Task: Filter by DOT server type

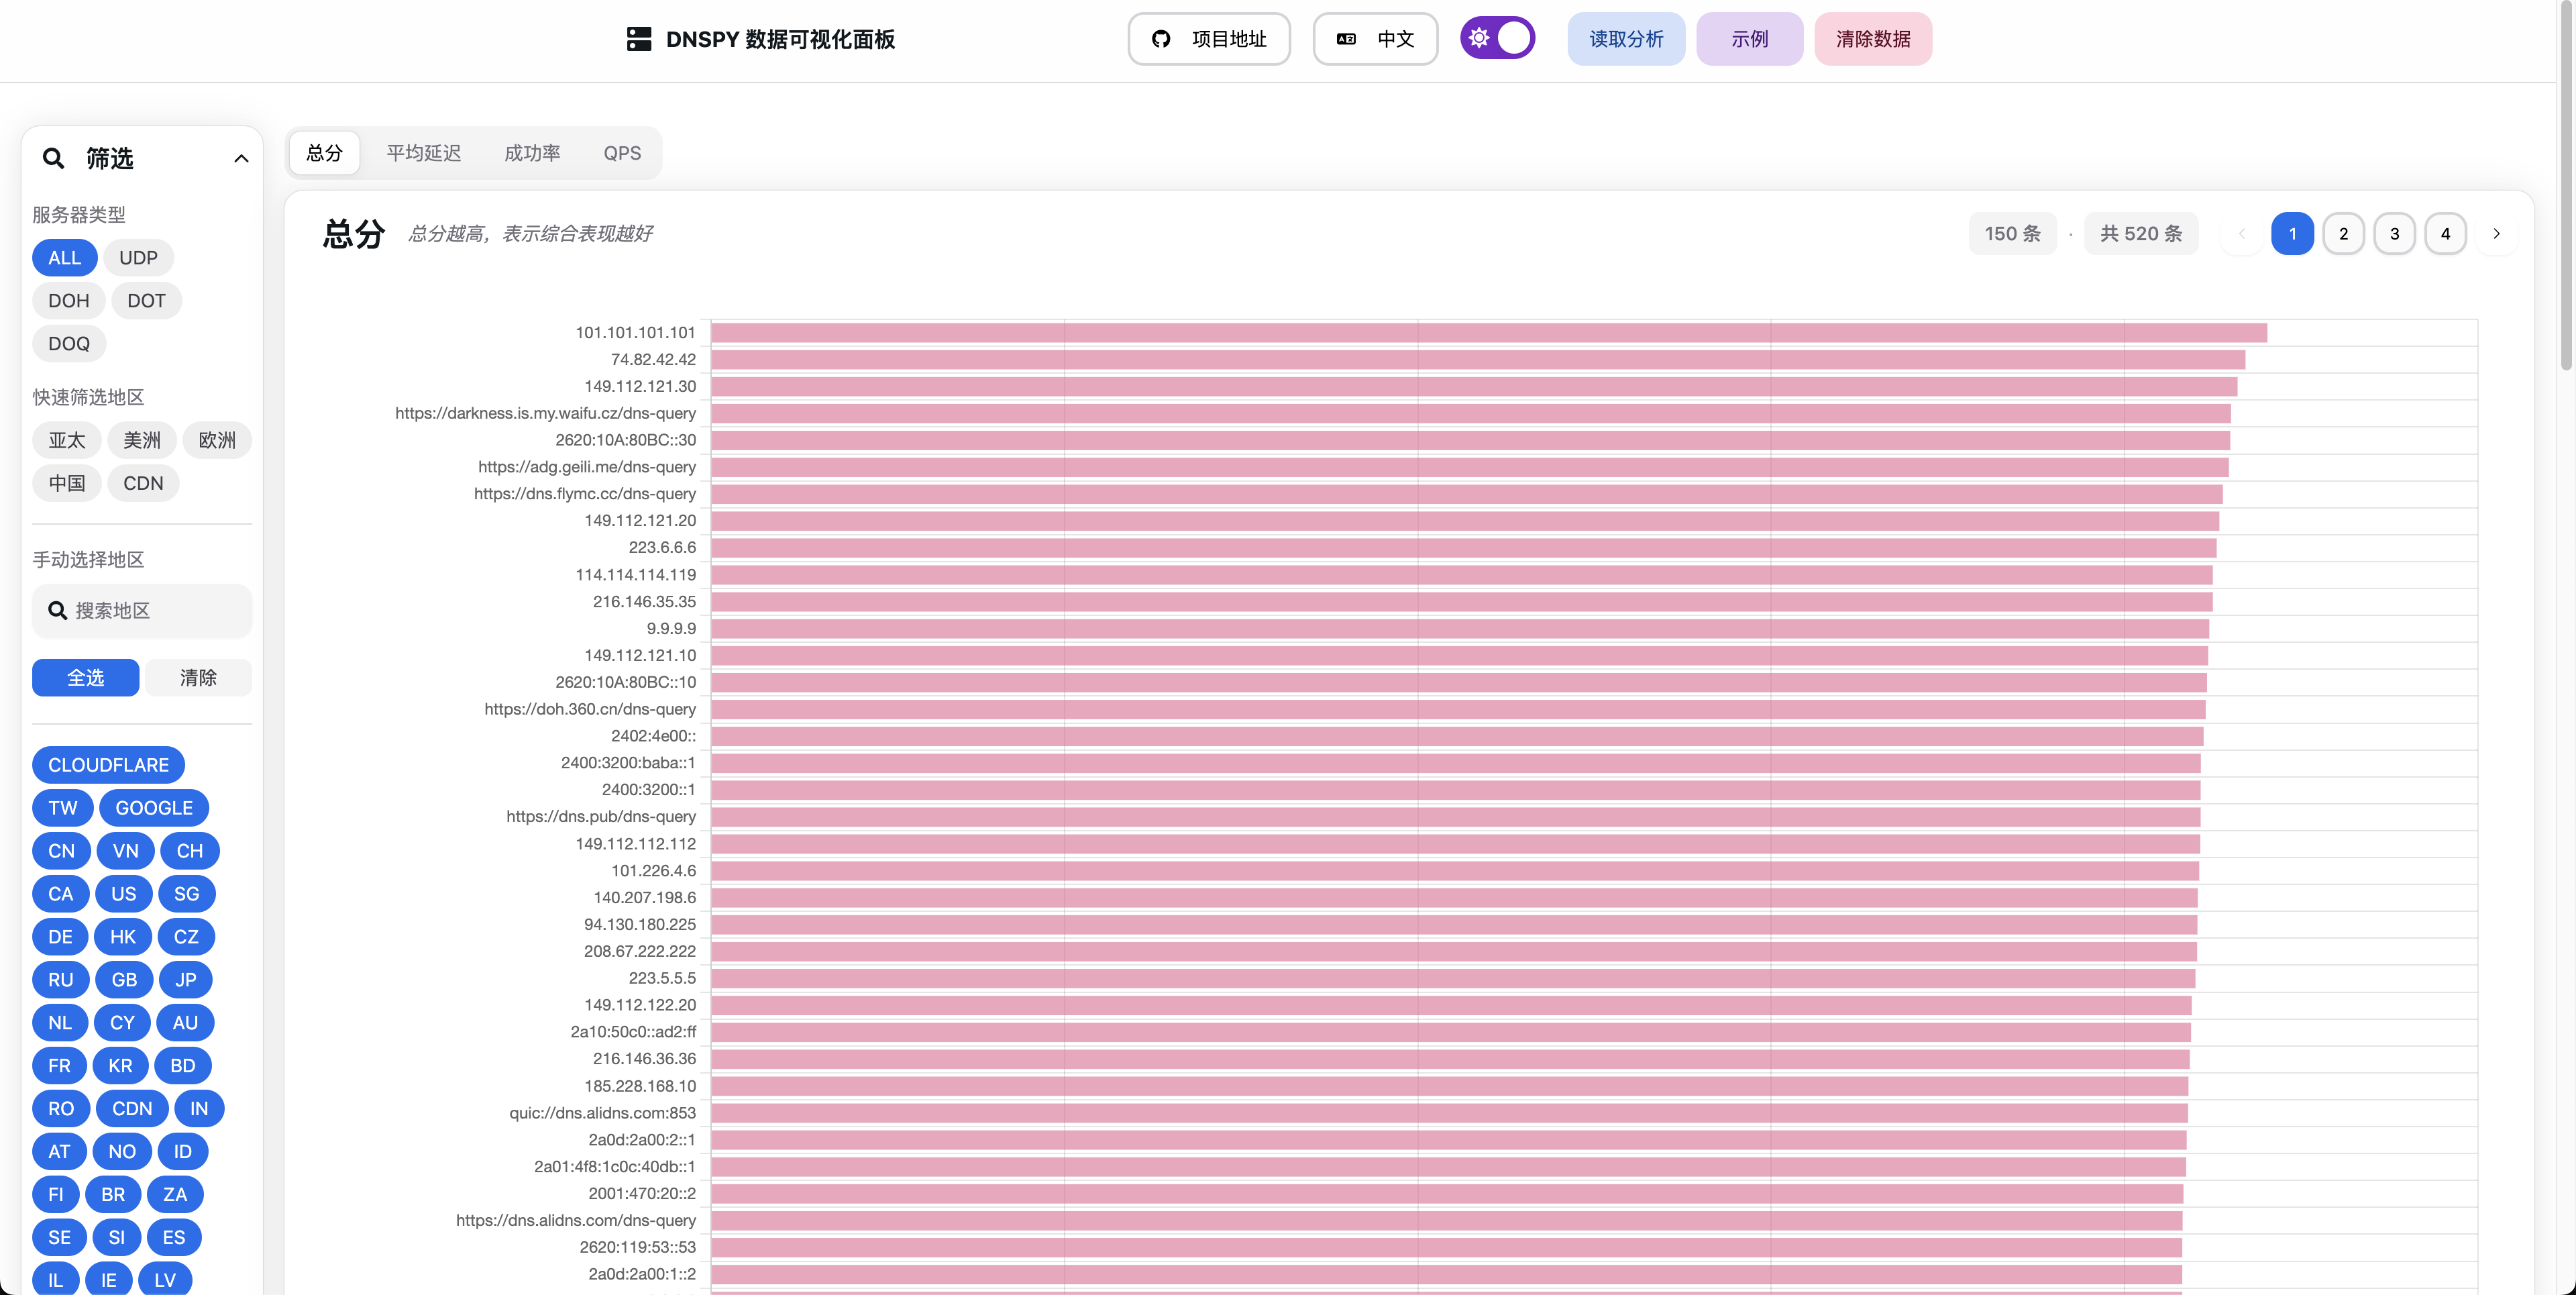Action: coord(146,301)
